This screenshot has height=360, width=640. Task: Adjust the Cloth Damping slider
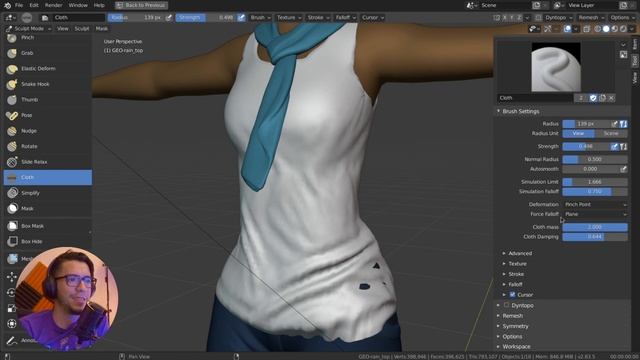tap(595, 237)
